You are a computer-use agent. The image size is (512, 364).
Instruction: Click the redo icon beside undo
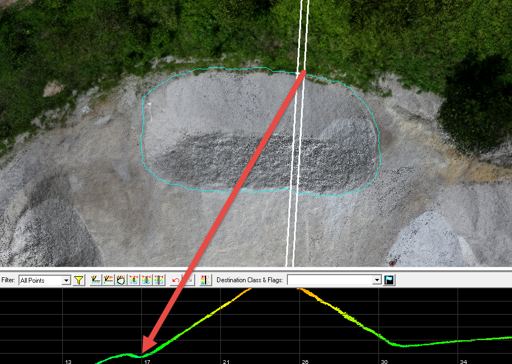coord(189,280)
